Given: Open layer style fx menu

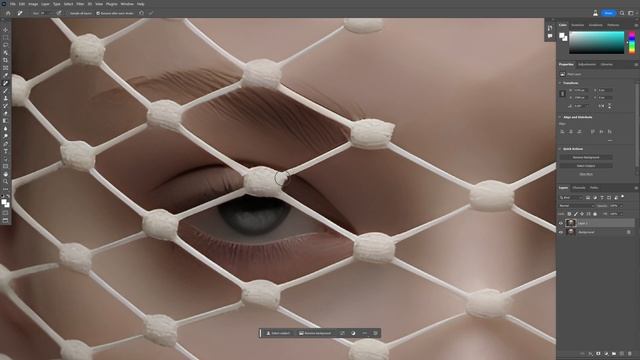Looking at the screenshot, I should [591, 353].
